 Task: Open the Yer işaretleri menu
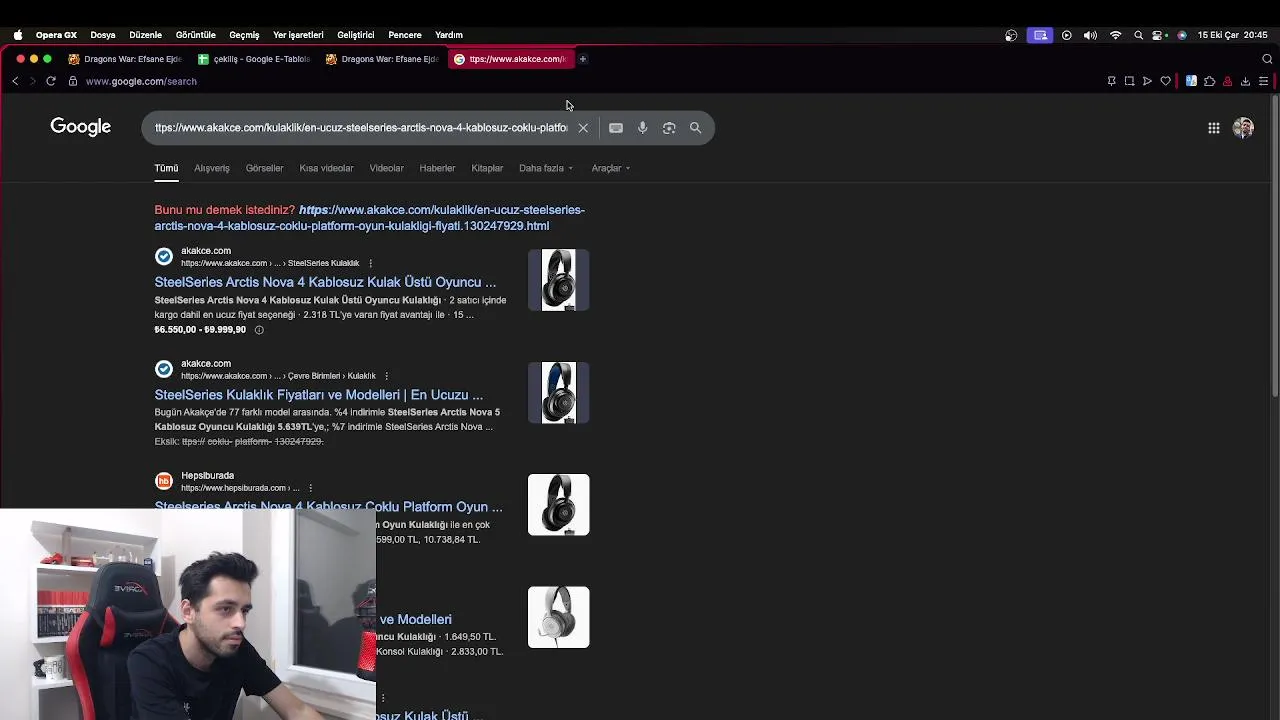click(298, 35)
